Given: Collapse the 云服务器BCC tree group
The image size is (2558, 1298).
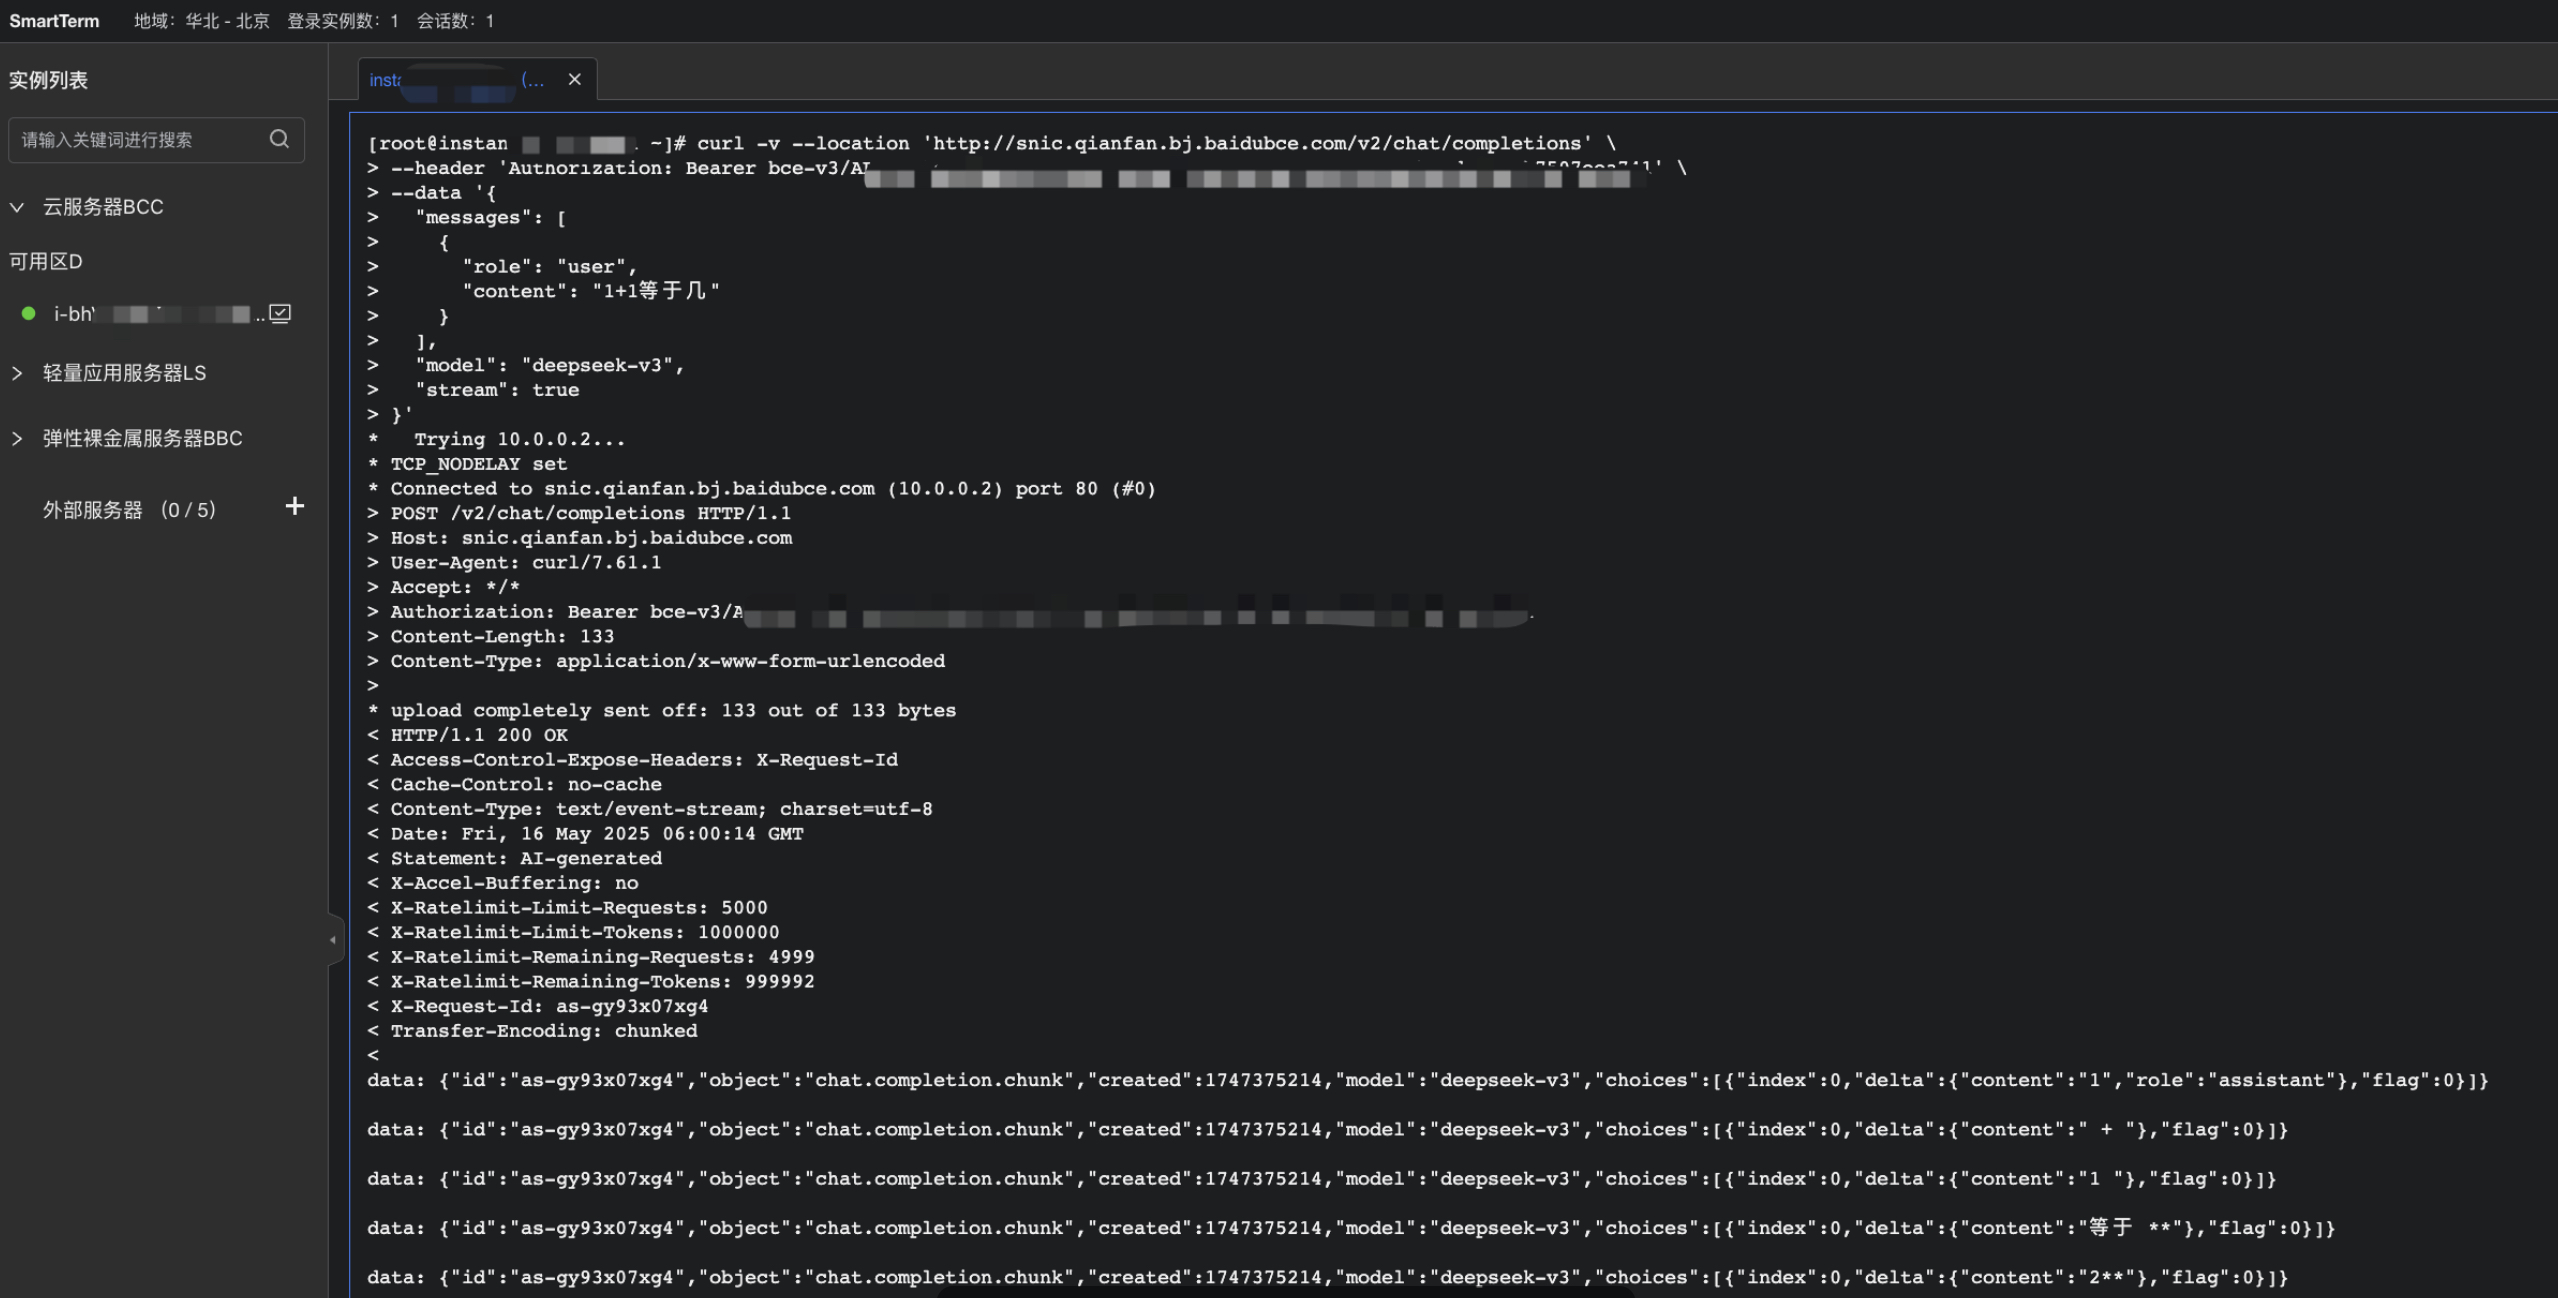Looking at the screenshot, I should tap(17, 207).
